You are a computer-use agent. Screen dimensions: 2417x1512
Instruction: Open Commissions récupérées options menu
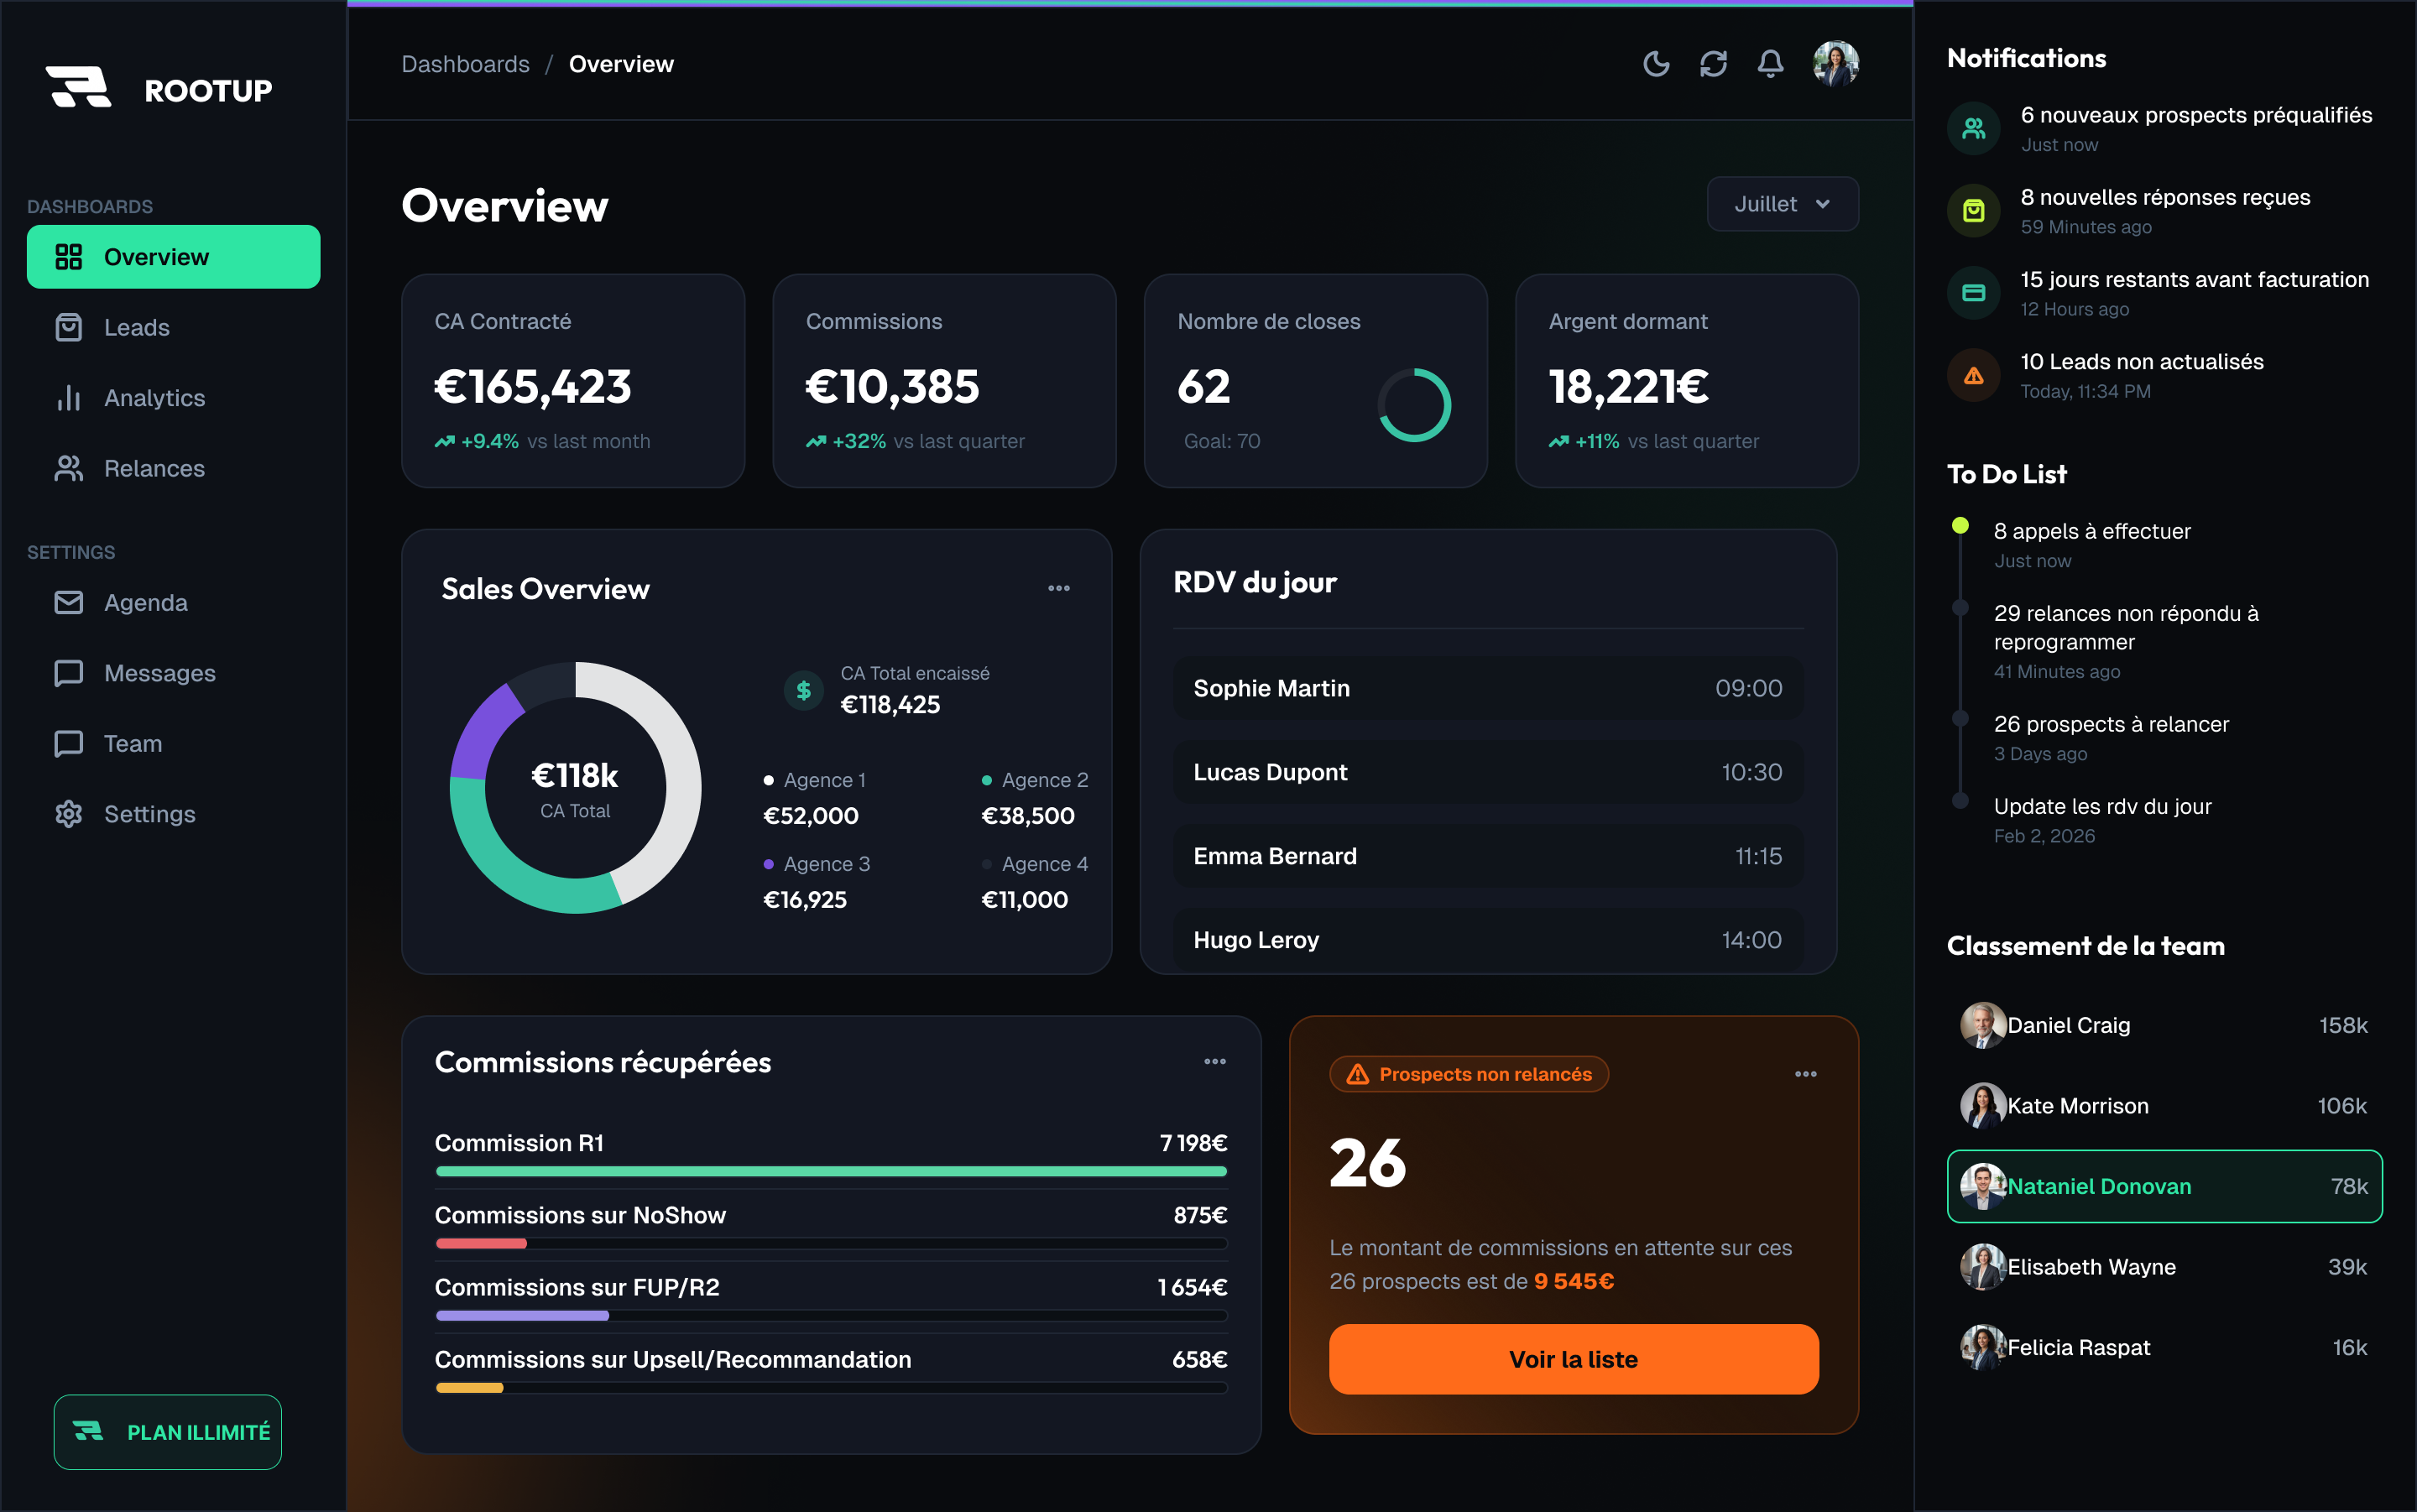point(1215,1061)
